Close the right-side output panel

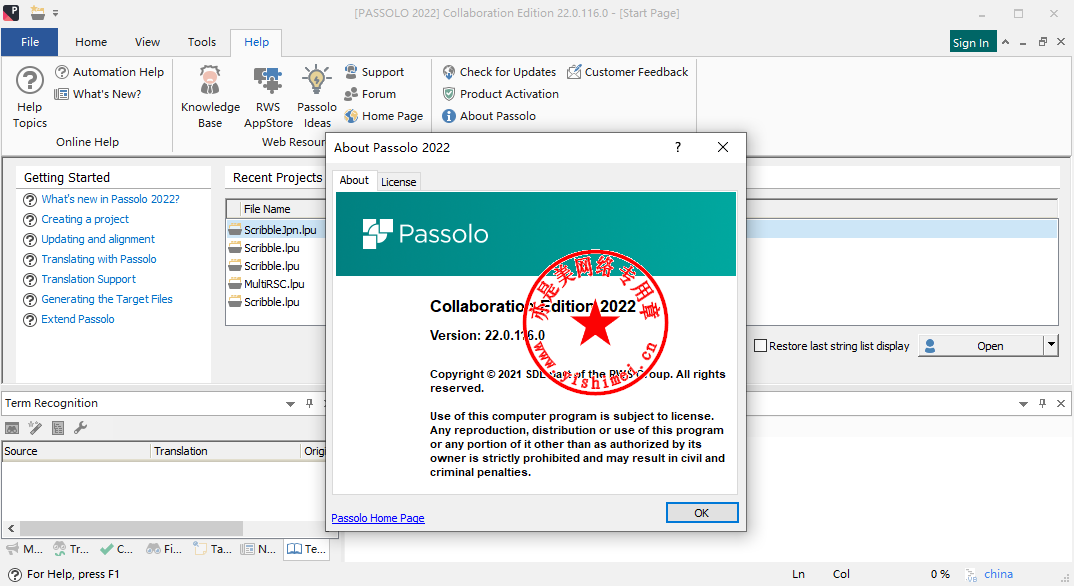coord(1061,403)
